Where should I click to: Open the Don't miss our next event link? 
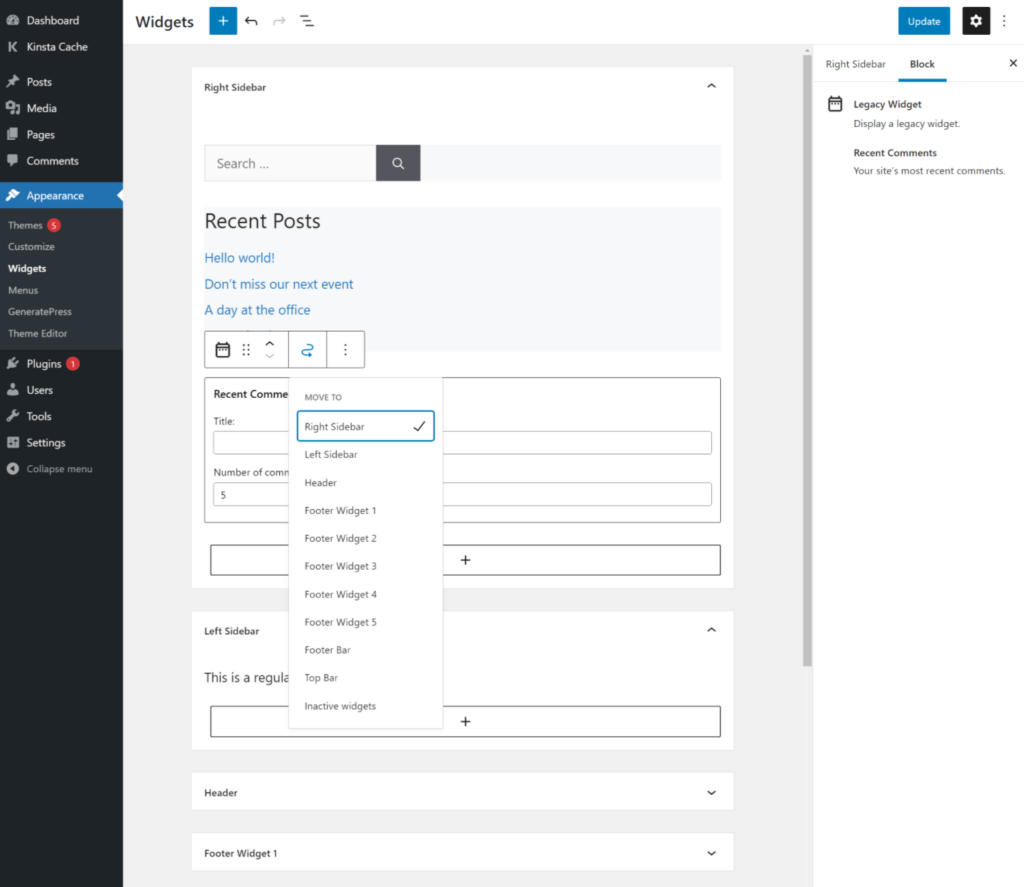pos(279,284)
